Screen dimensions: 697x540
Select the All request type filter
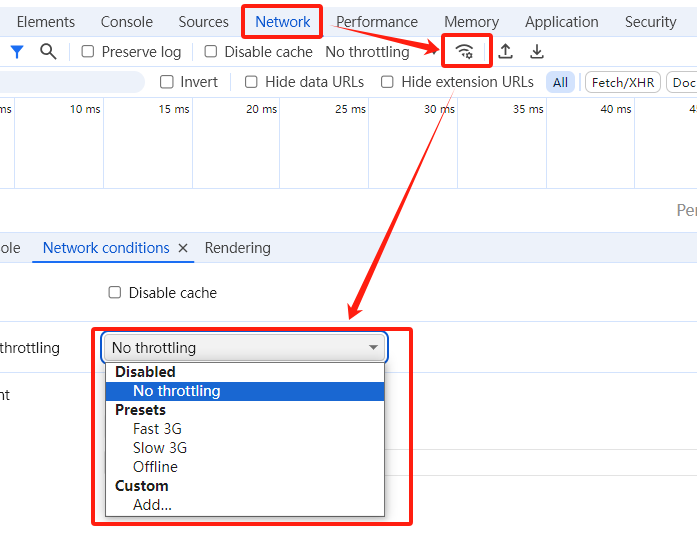(561, 82)
